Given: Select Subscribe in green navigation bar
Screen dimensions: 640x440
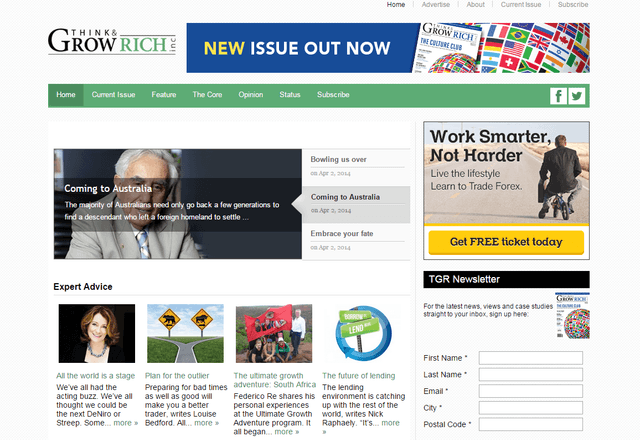Looking at the screenshot, I should [x=333, y=95].
